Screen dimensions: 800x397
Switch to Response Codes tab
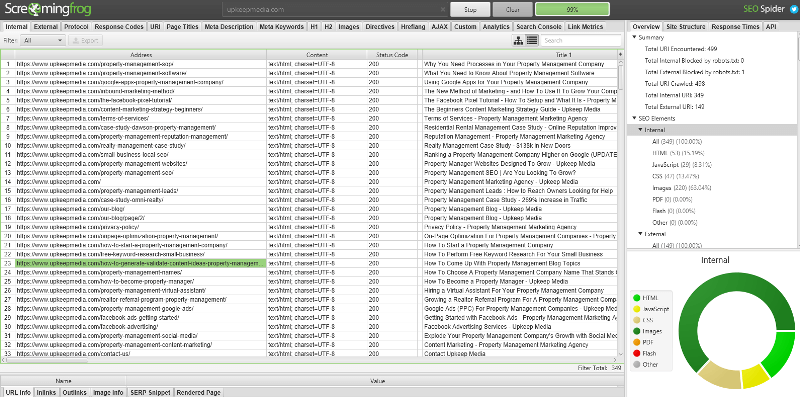pyautogui.click(x=119, y=27)
